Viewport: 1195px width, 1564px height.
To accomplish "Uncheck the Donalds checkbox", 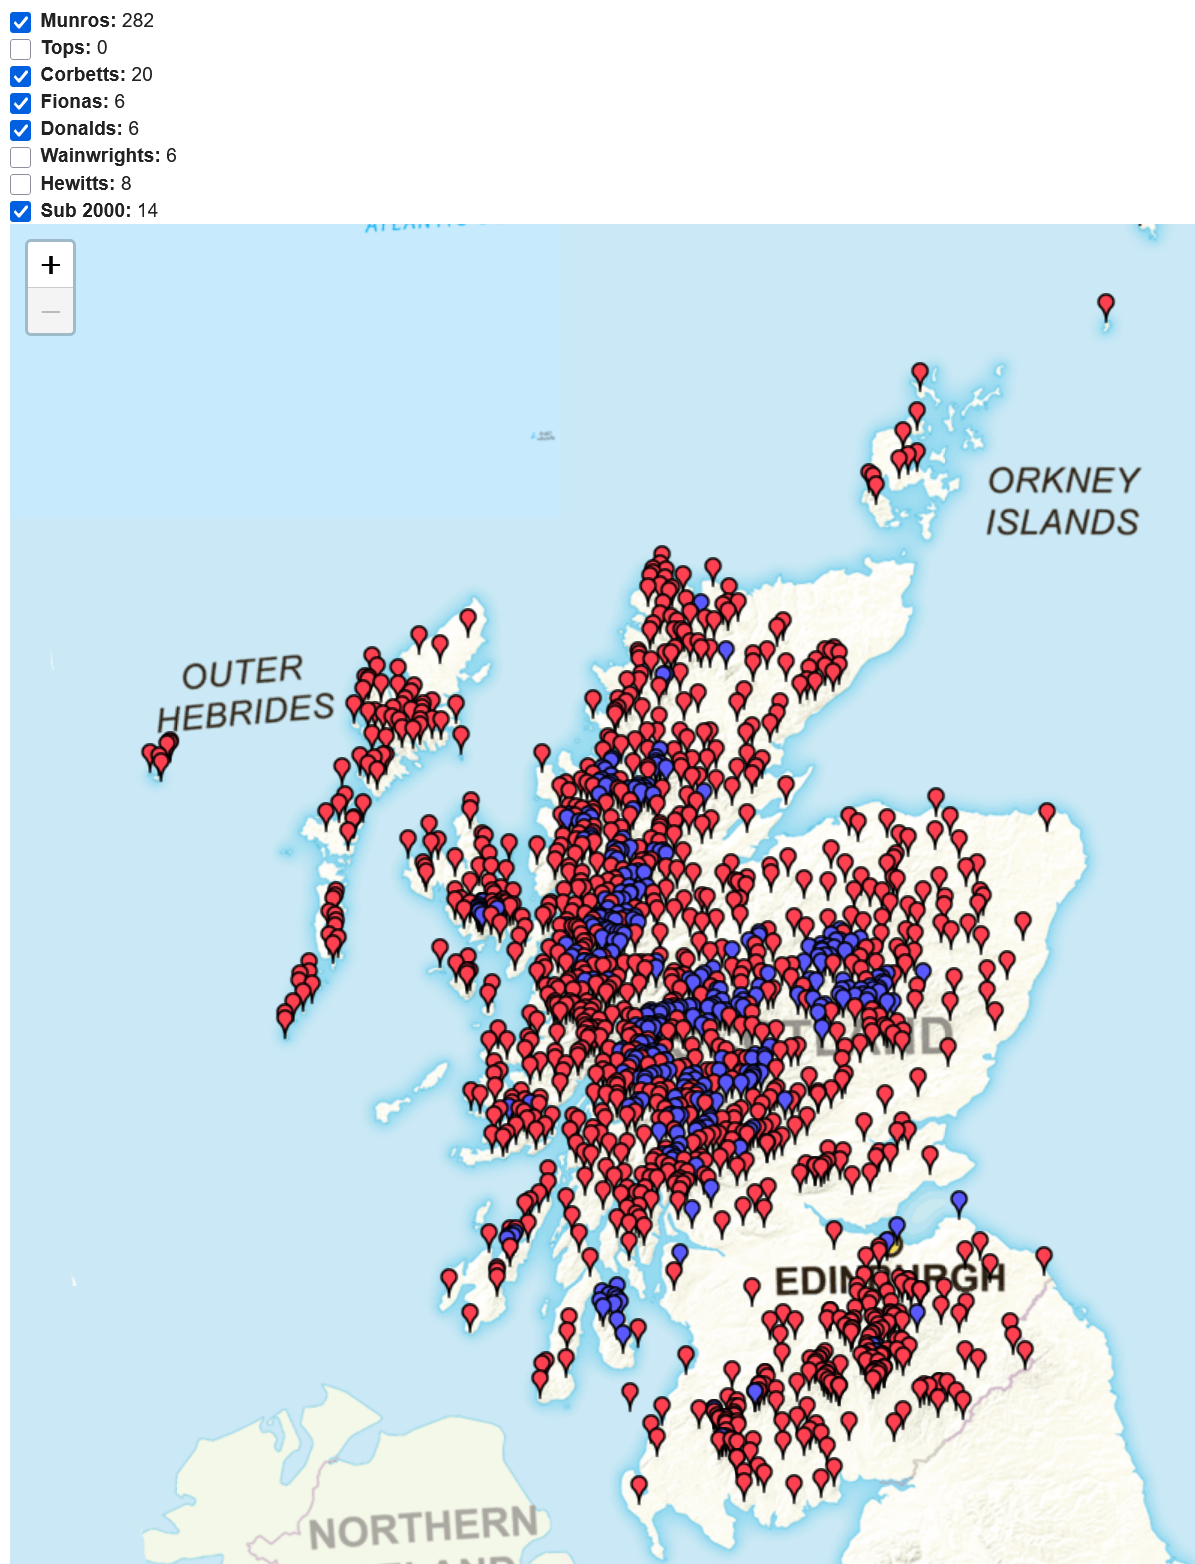I will pyautogui.click(x=21, y=130).
